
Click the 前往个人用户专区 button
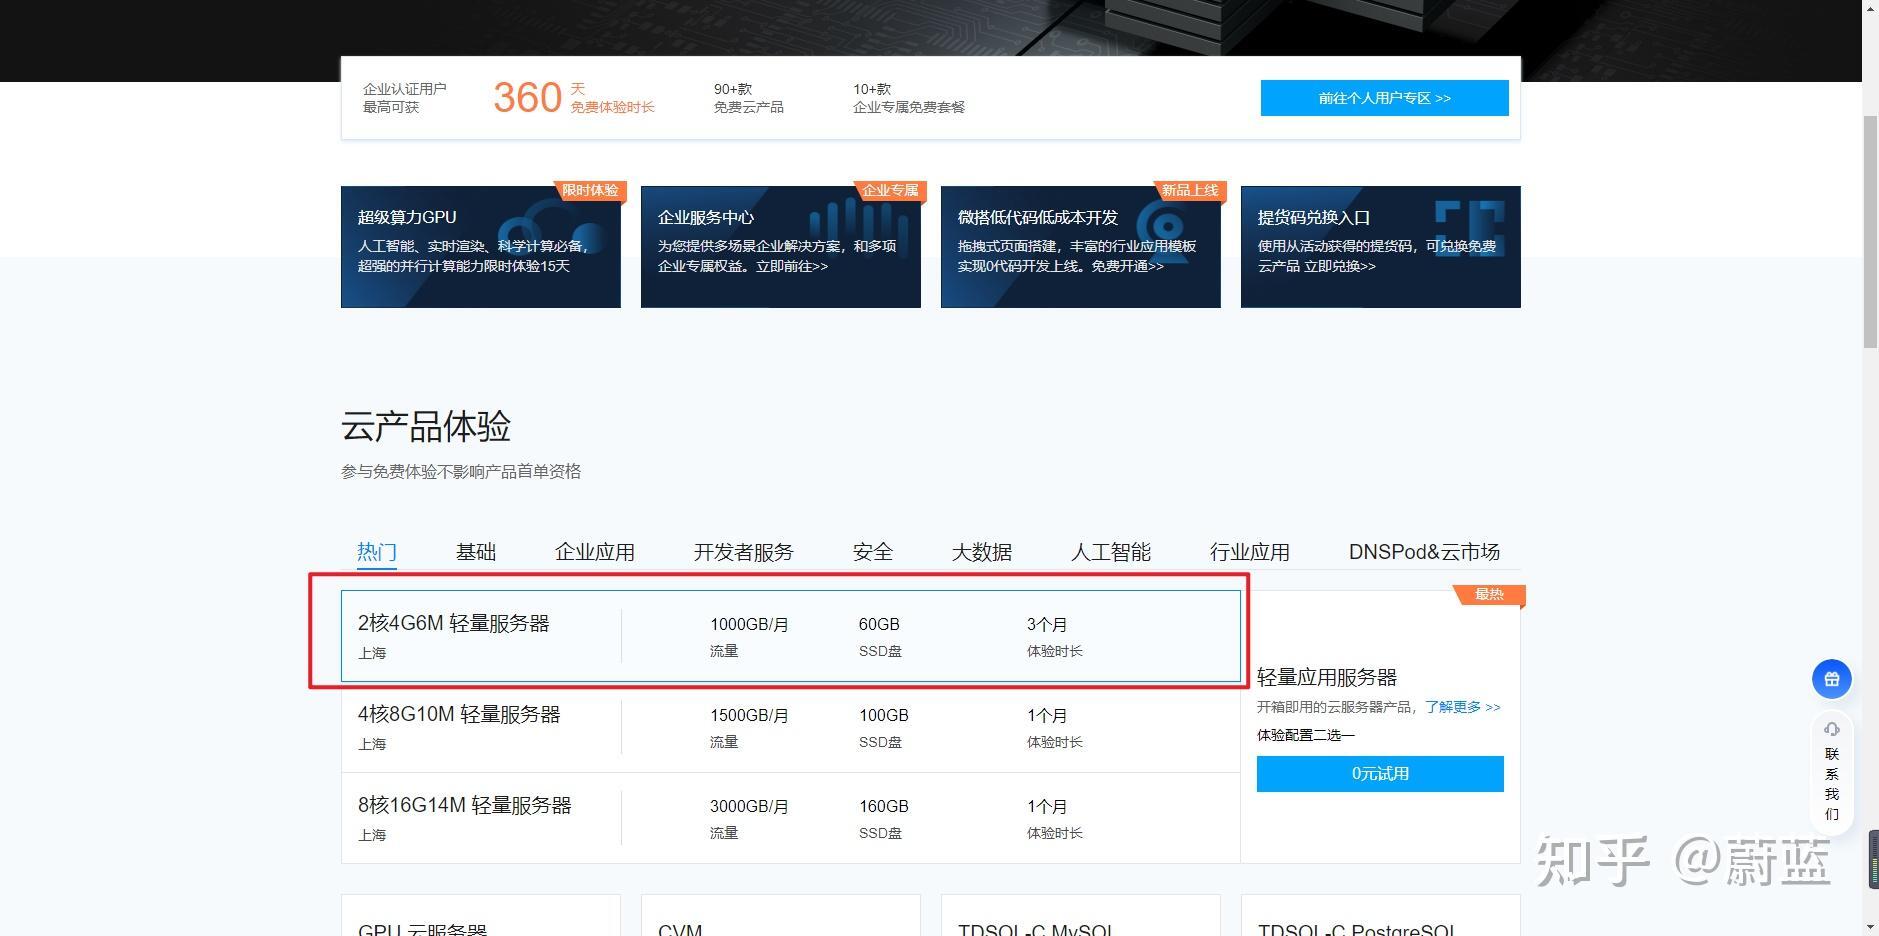pos(1384,98)
